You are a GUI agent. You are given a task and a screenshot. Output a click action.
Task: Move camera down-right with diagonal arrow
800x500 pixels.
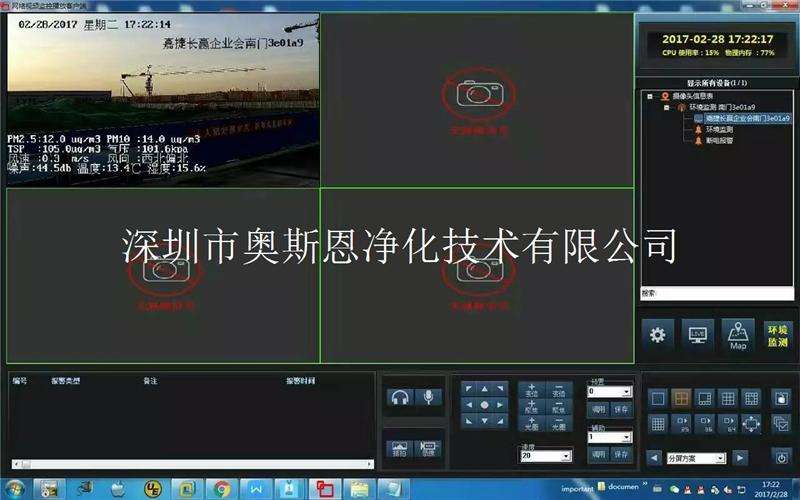pos(501,421)
